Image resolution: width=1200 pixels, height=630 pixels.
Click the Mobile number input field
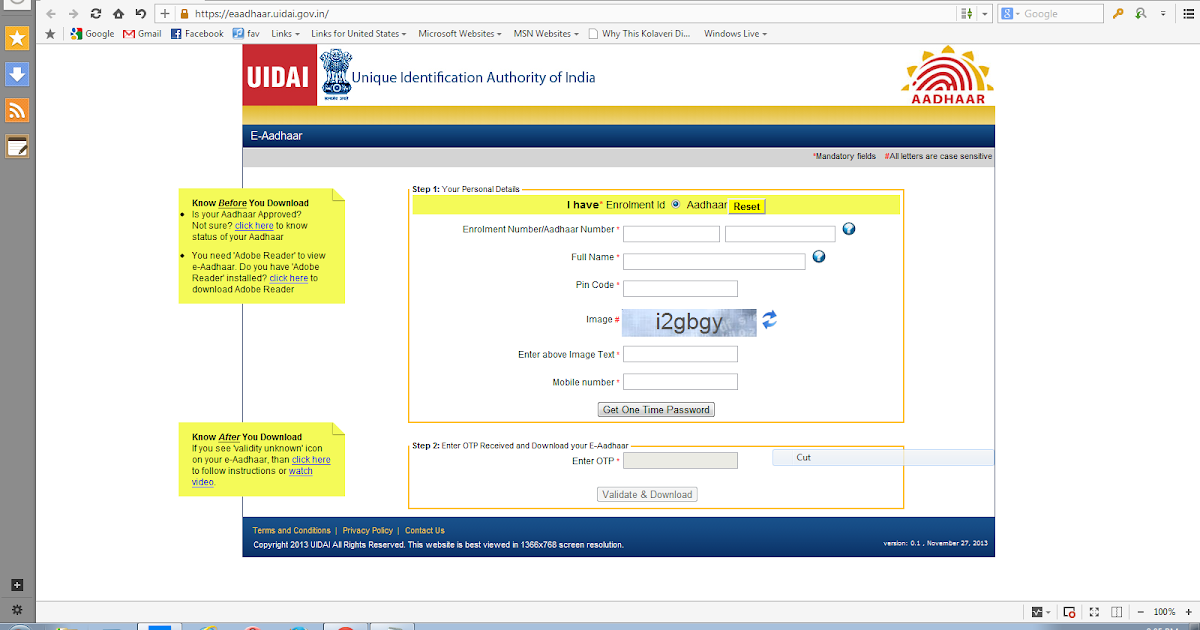680,382
